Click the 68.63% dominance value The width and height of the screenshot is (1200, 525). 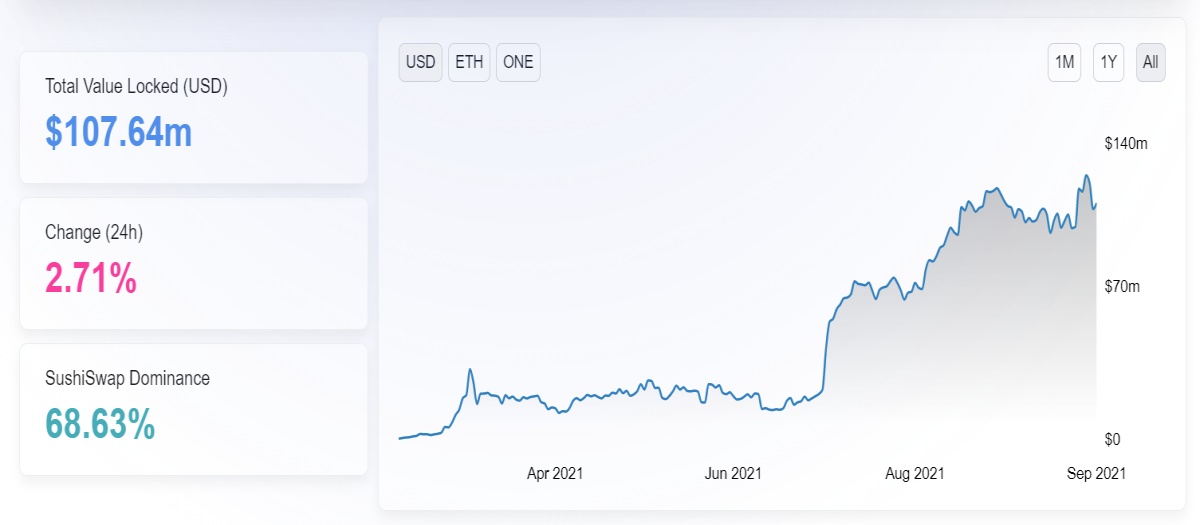point(100,424)
